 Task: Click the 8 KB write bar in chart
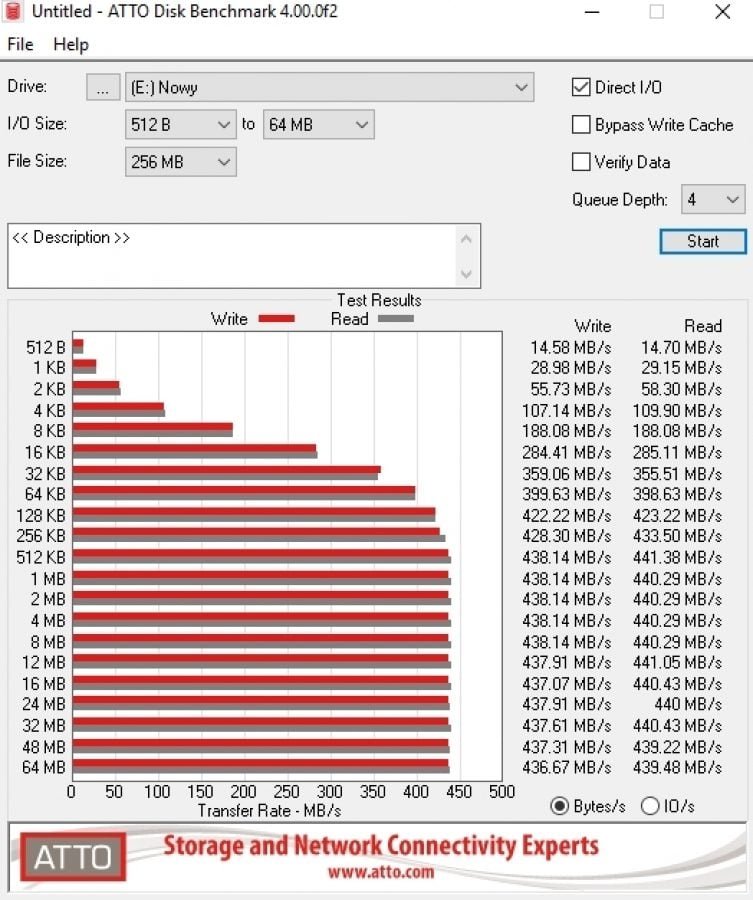153,426
